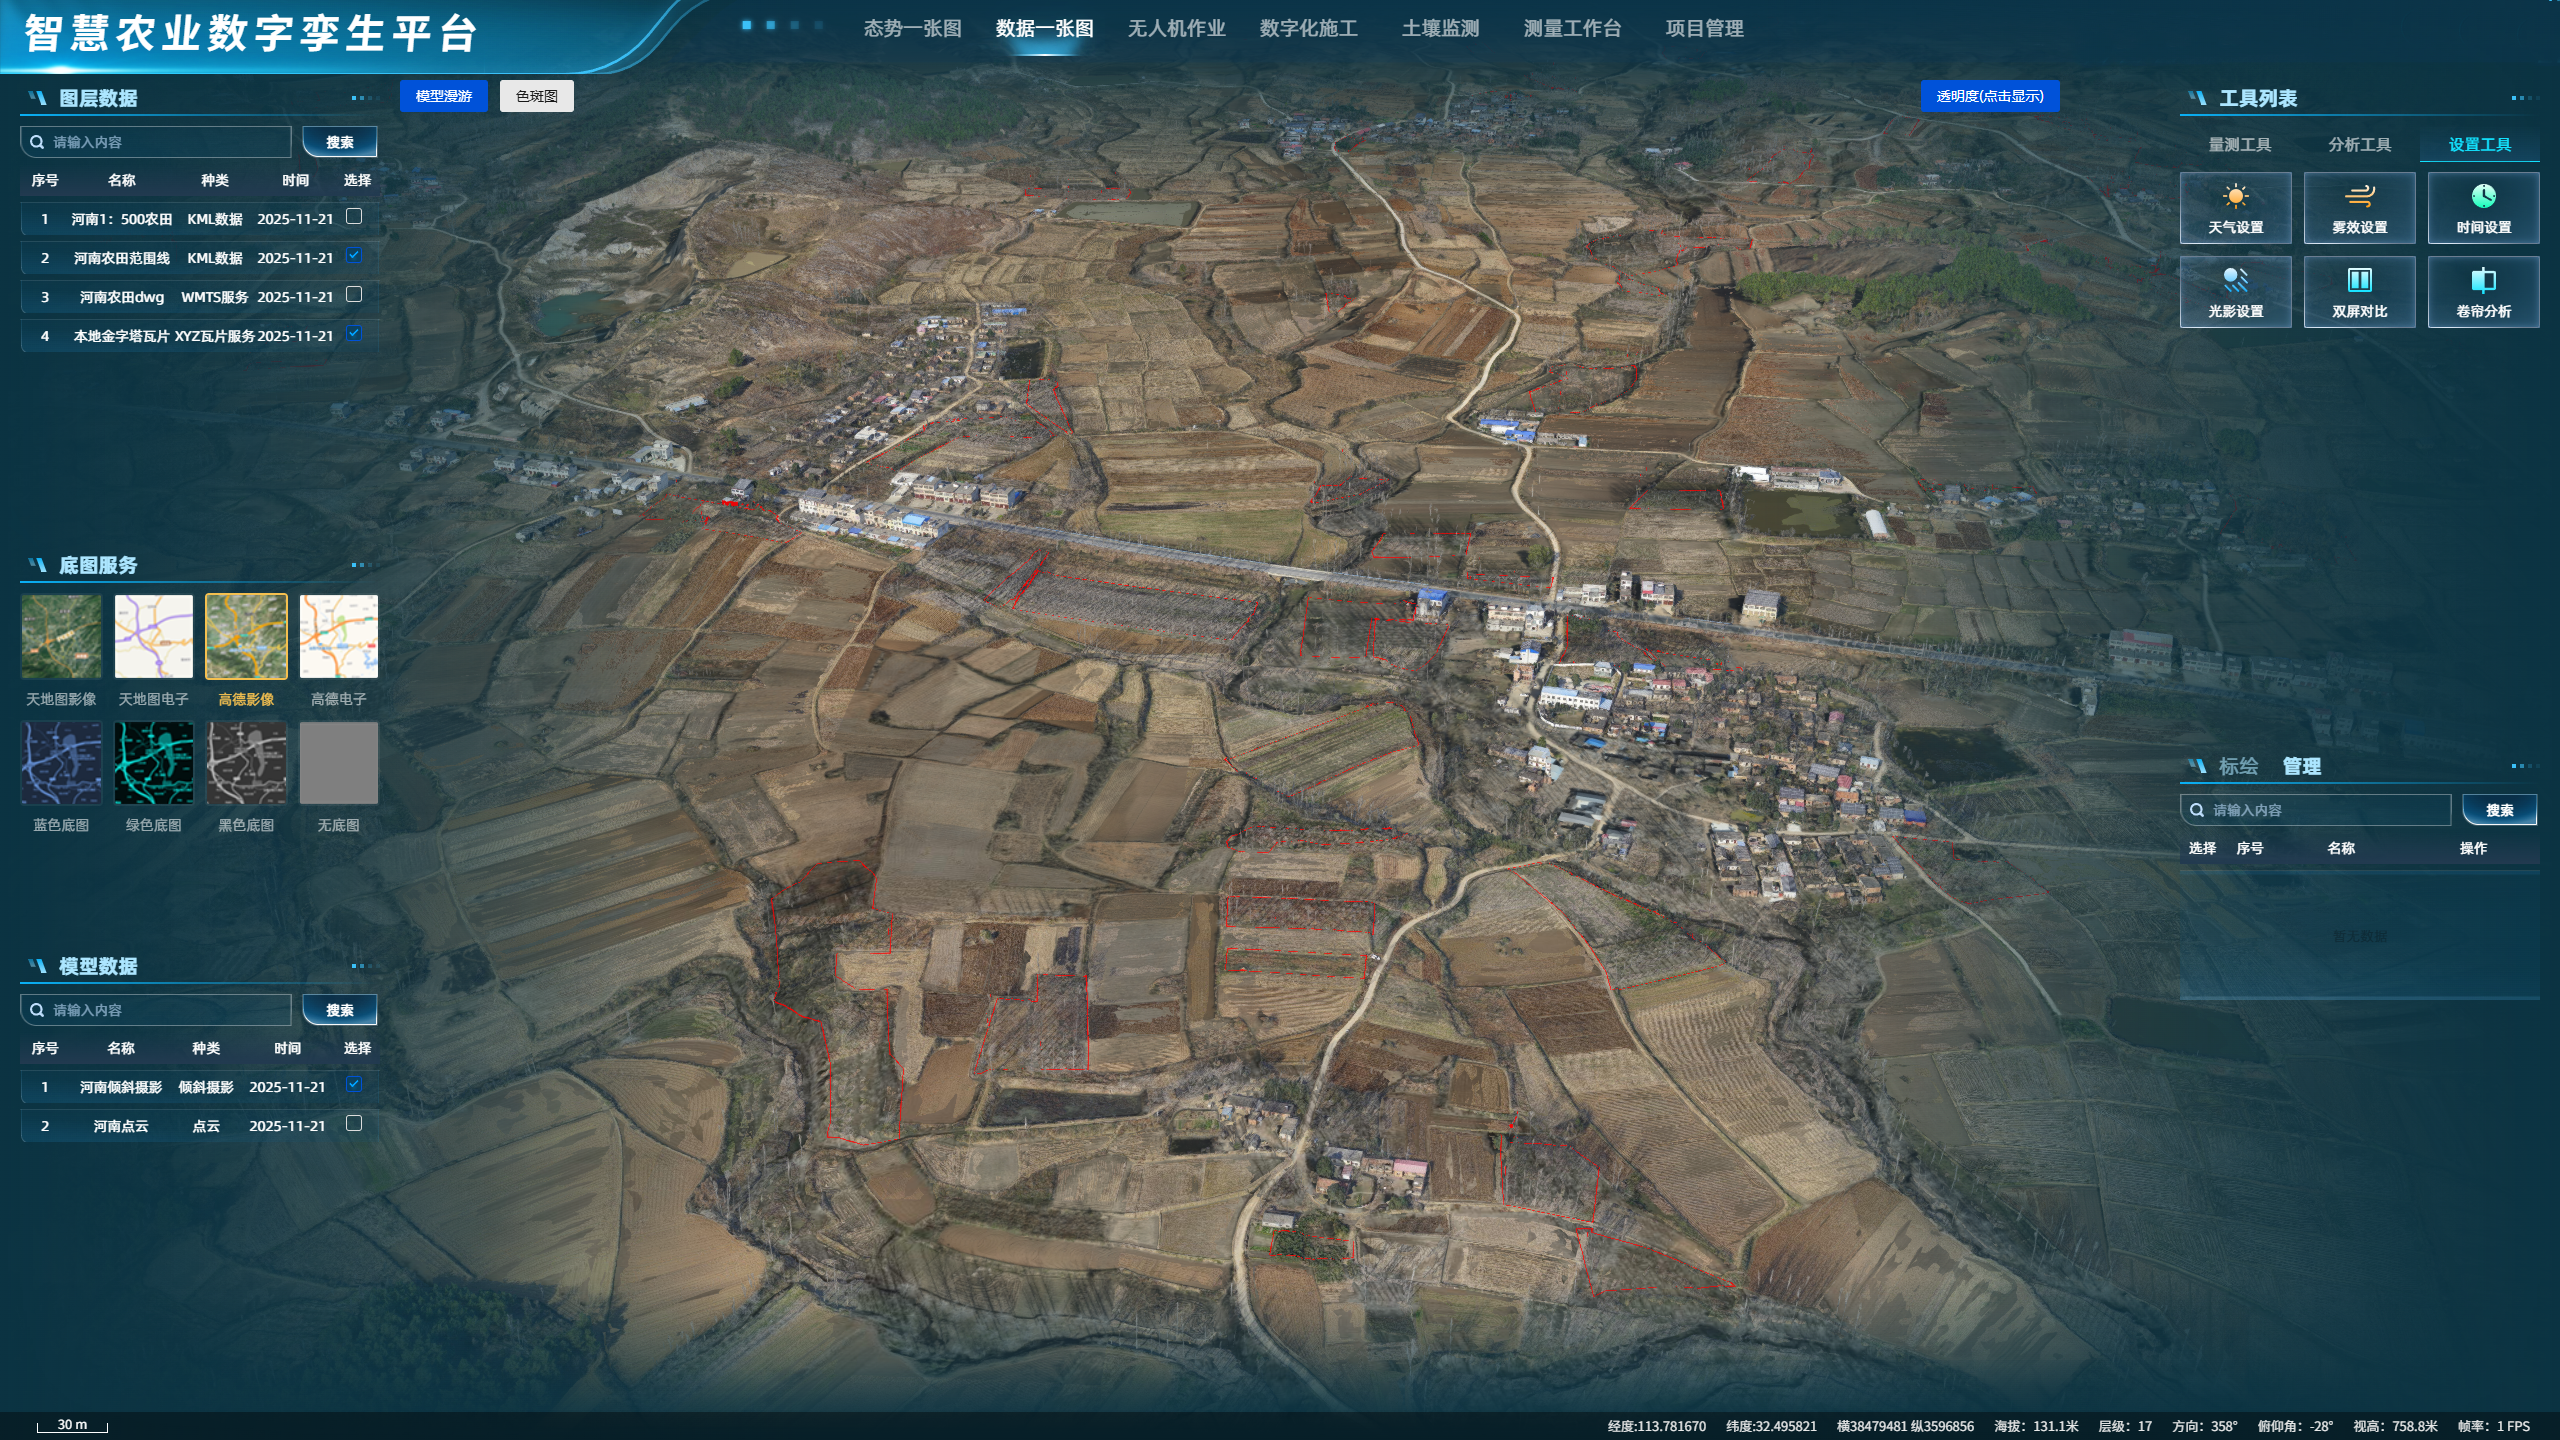Open 数据一张图 navigation tab
The width and height of the screenshot is (2560, 1440).
coord(1044,28)
